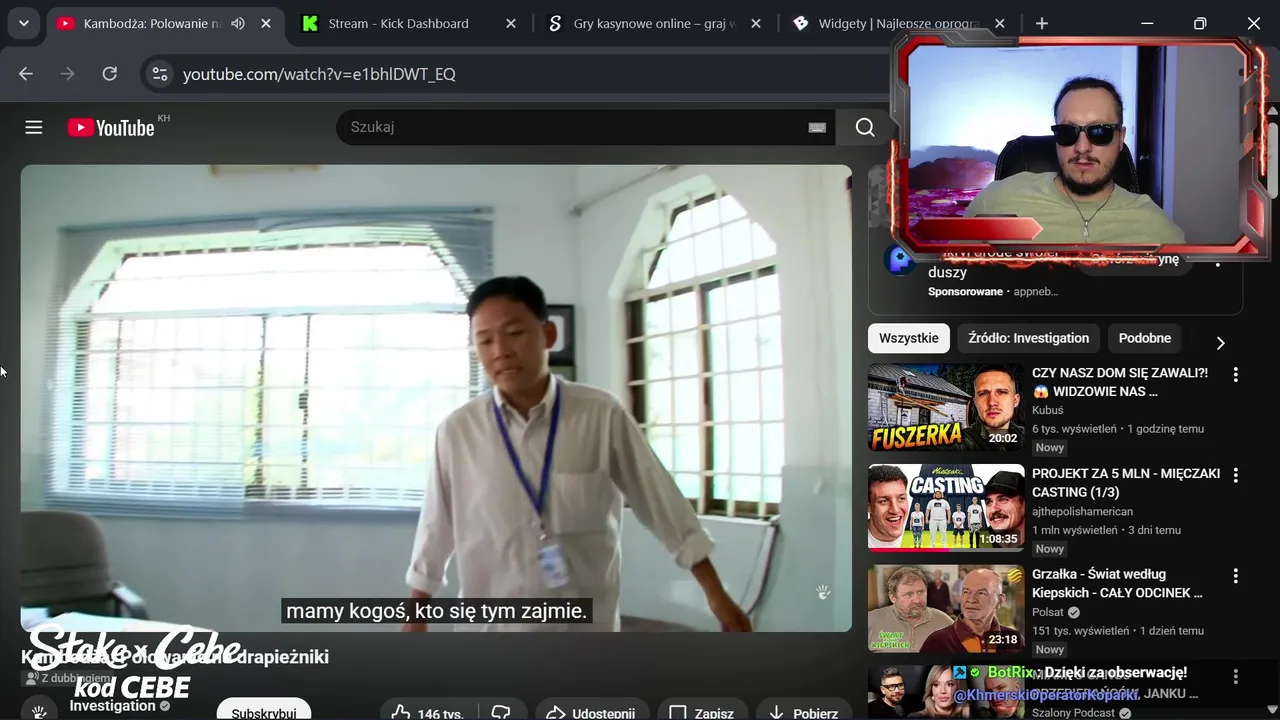Click the address bar URL
This screenshot has height=720, width=1280.
tap(319, 74)
